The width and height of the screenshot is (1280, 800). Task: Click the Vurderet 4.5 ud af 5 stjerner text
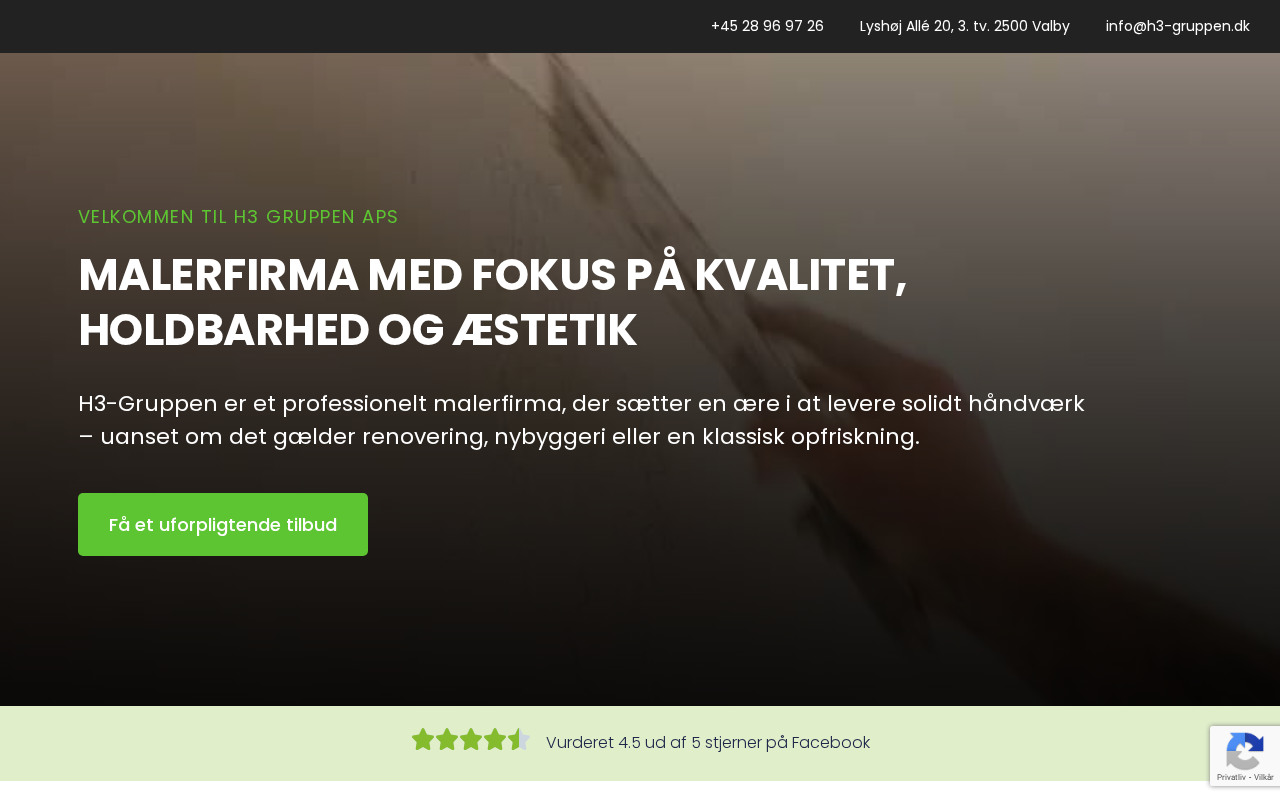[x=708, y=743]
